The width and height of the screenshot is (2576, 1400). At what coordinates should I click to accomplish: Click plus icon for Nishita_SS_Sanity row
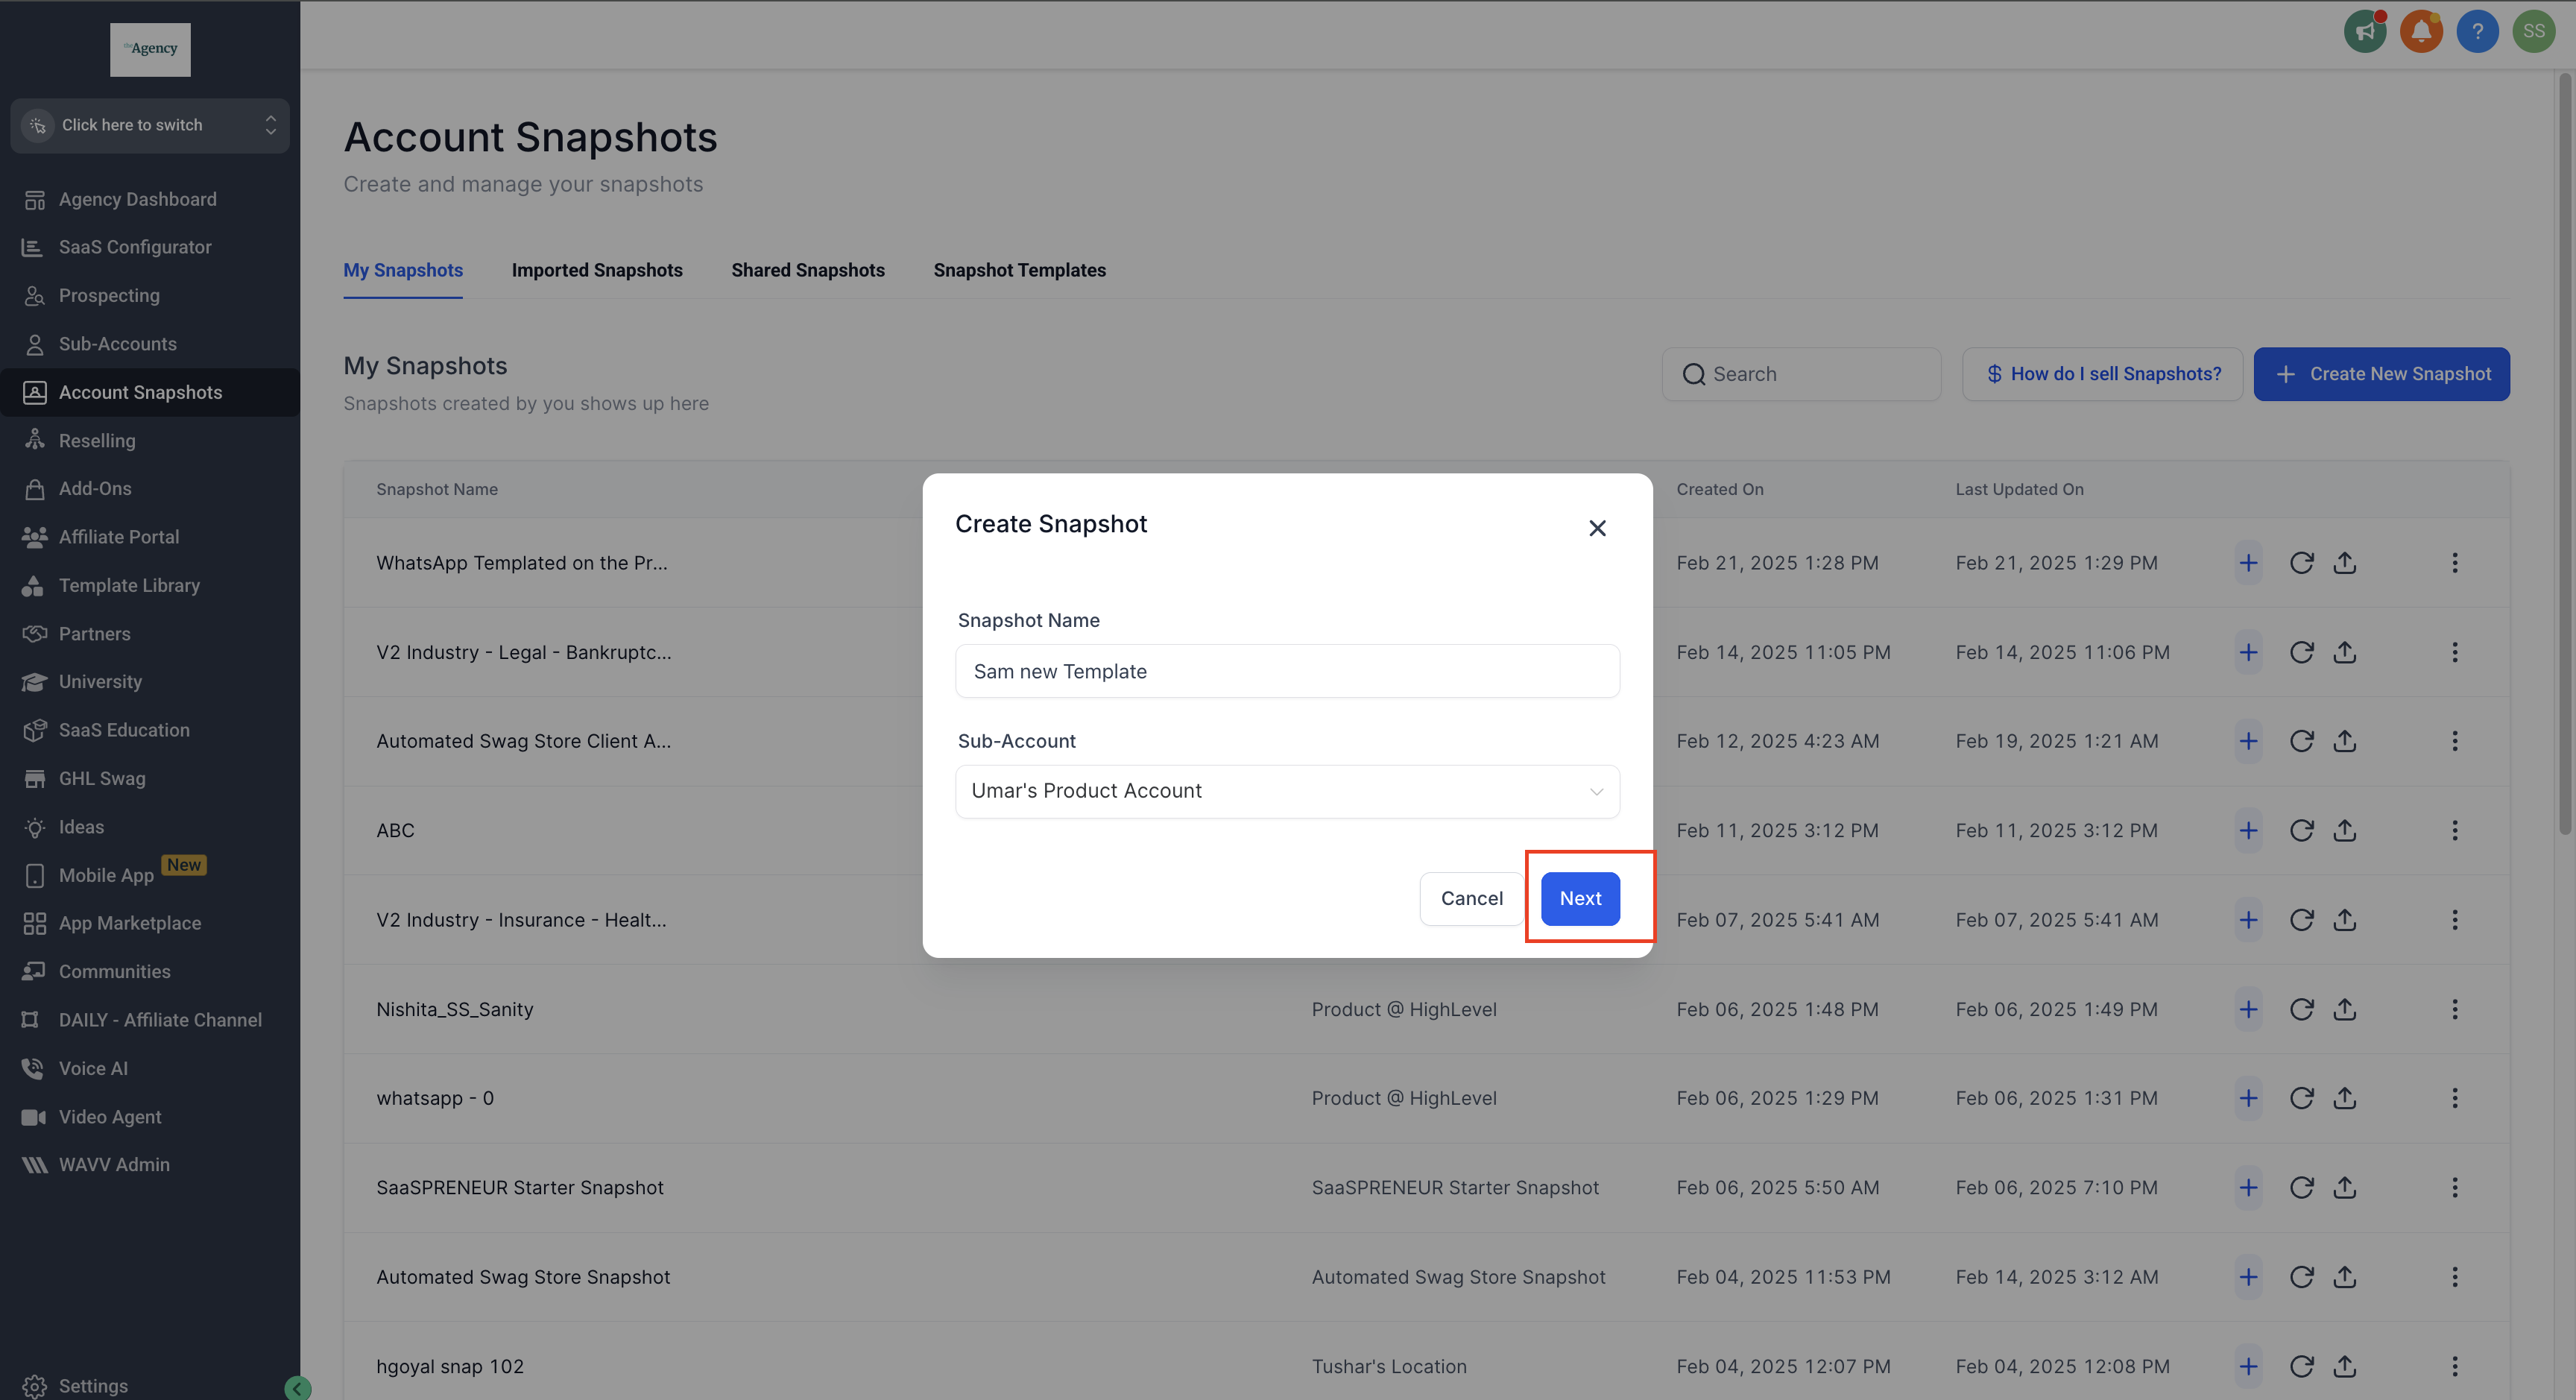(x=2248, y=1009)
